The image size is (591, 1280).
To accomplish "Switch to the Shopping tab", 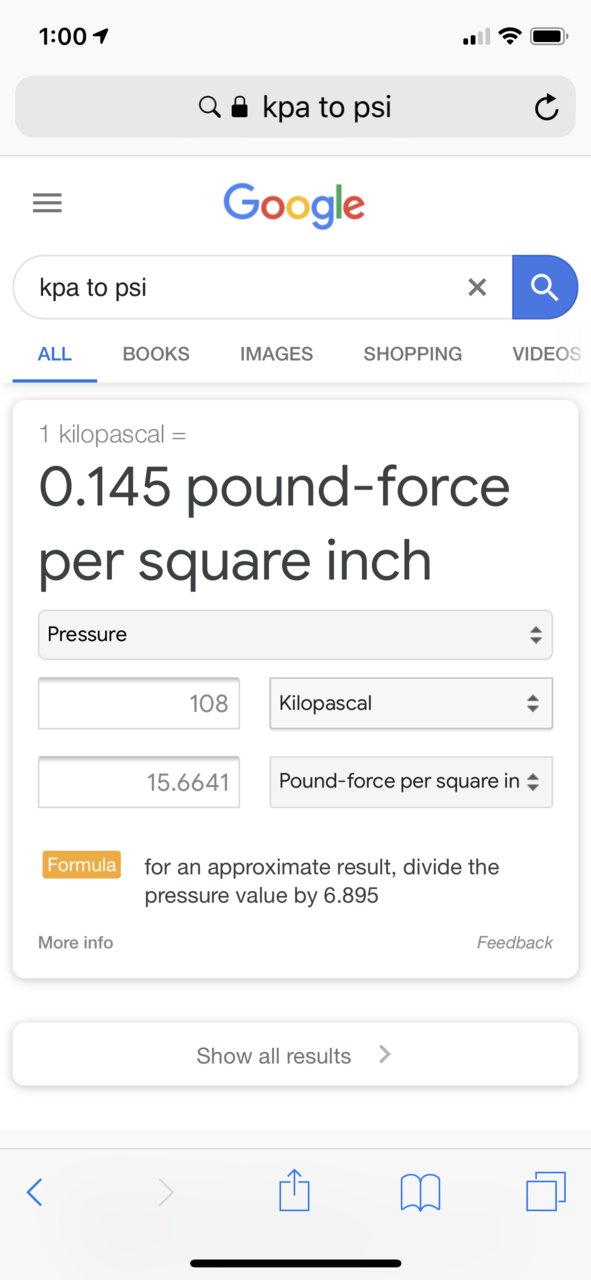I will (x=412, y=354).
